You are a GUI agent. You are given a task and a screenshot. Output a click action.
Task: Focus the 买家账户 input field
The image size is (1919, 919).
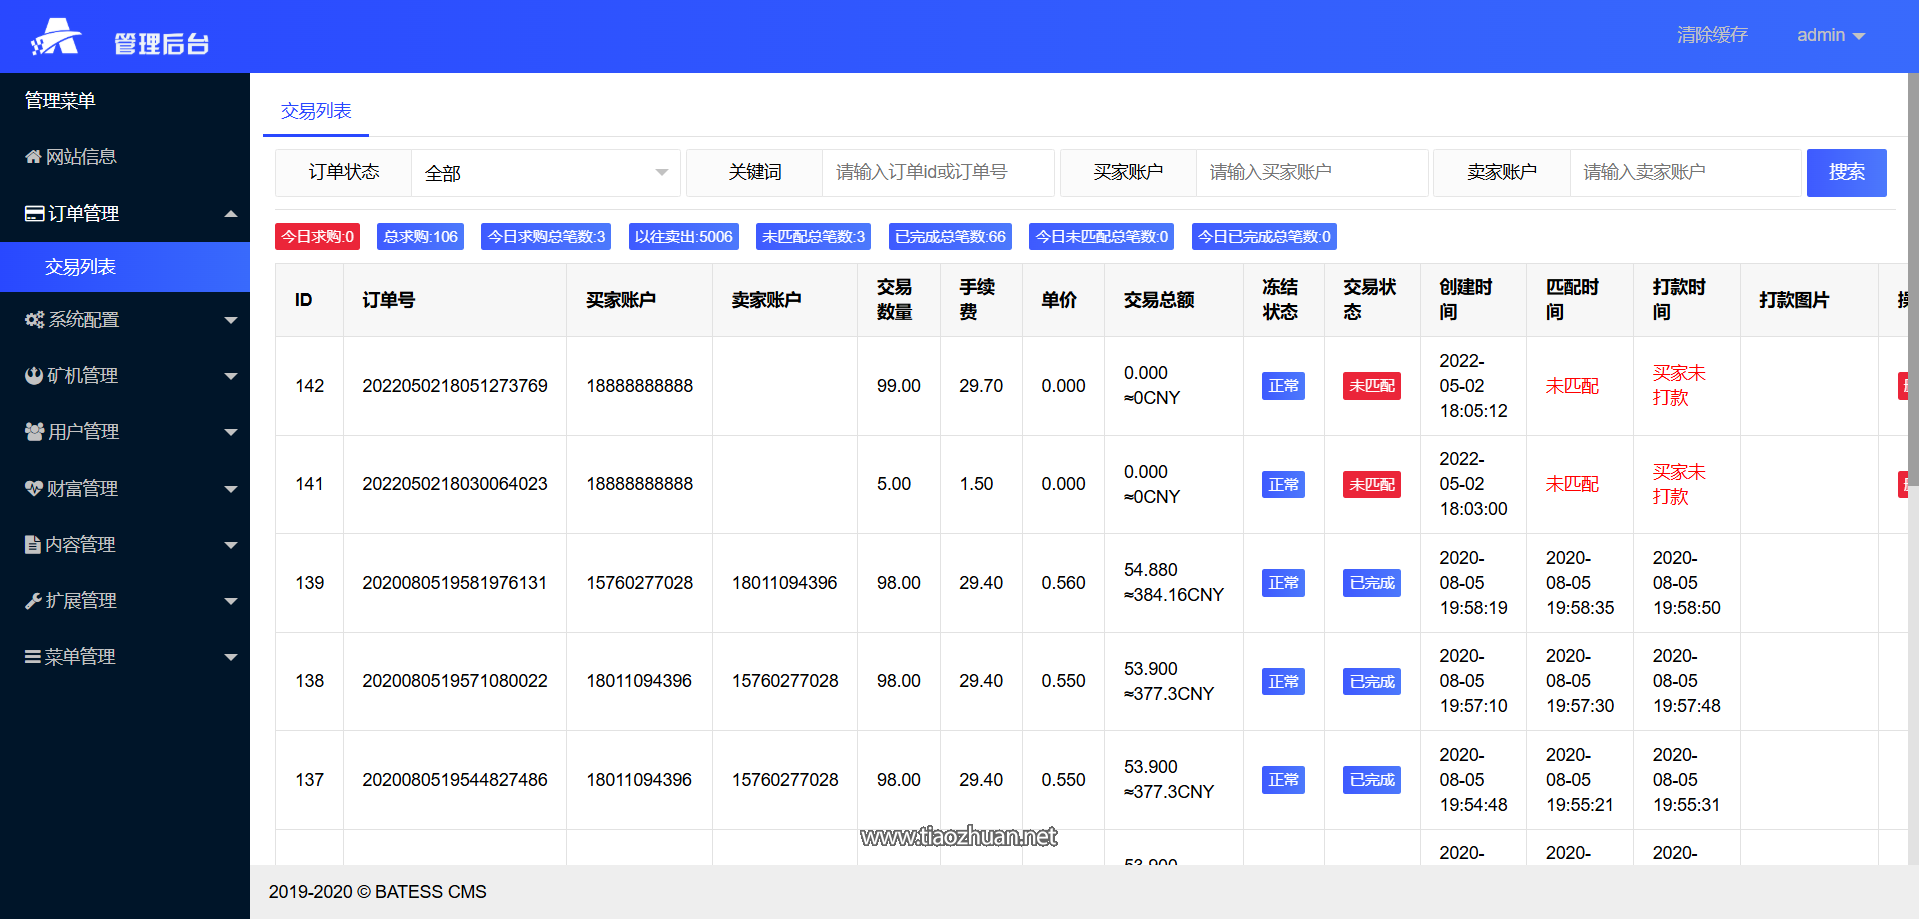click(1312, 172)
